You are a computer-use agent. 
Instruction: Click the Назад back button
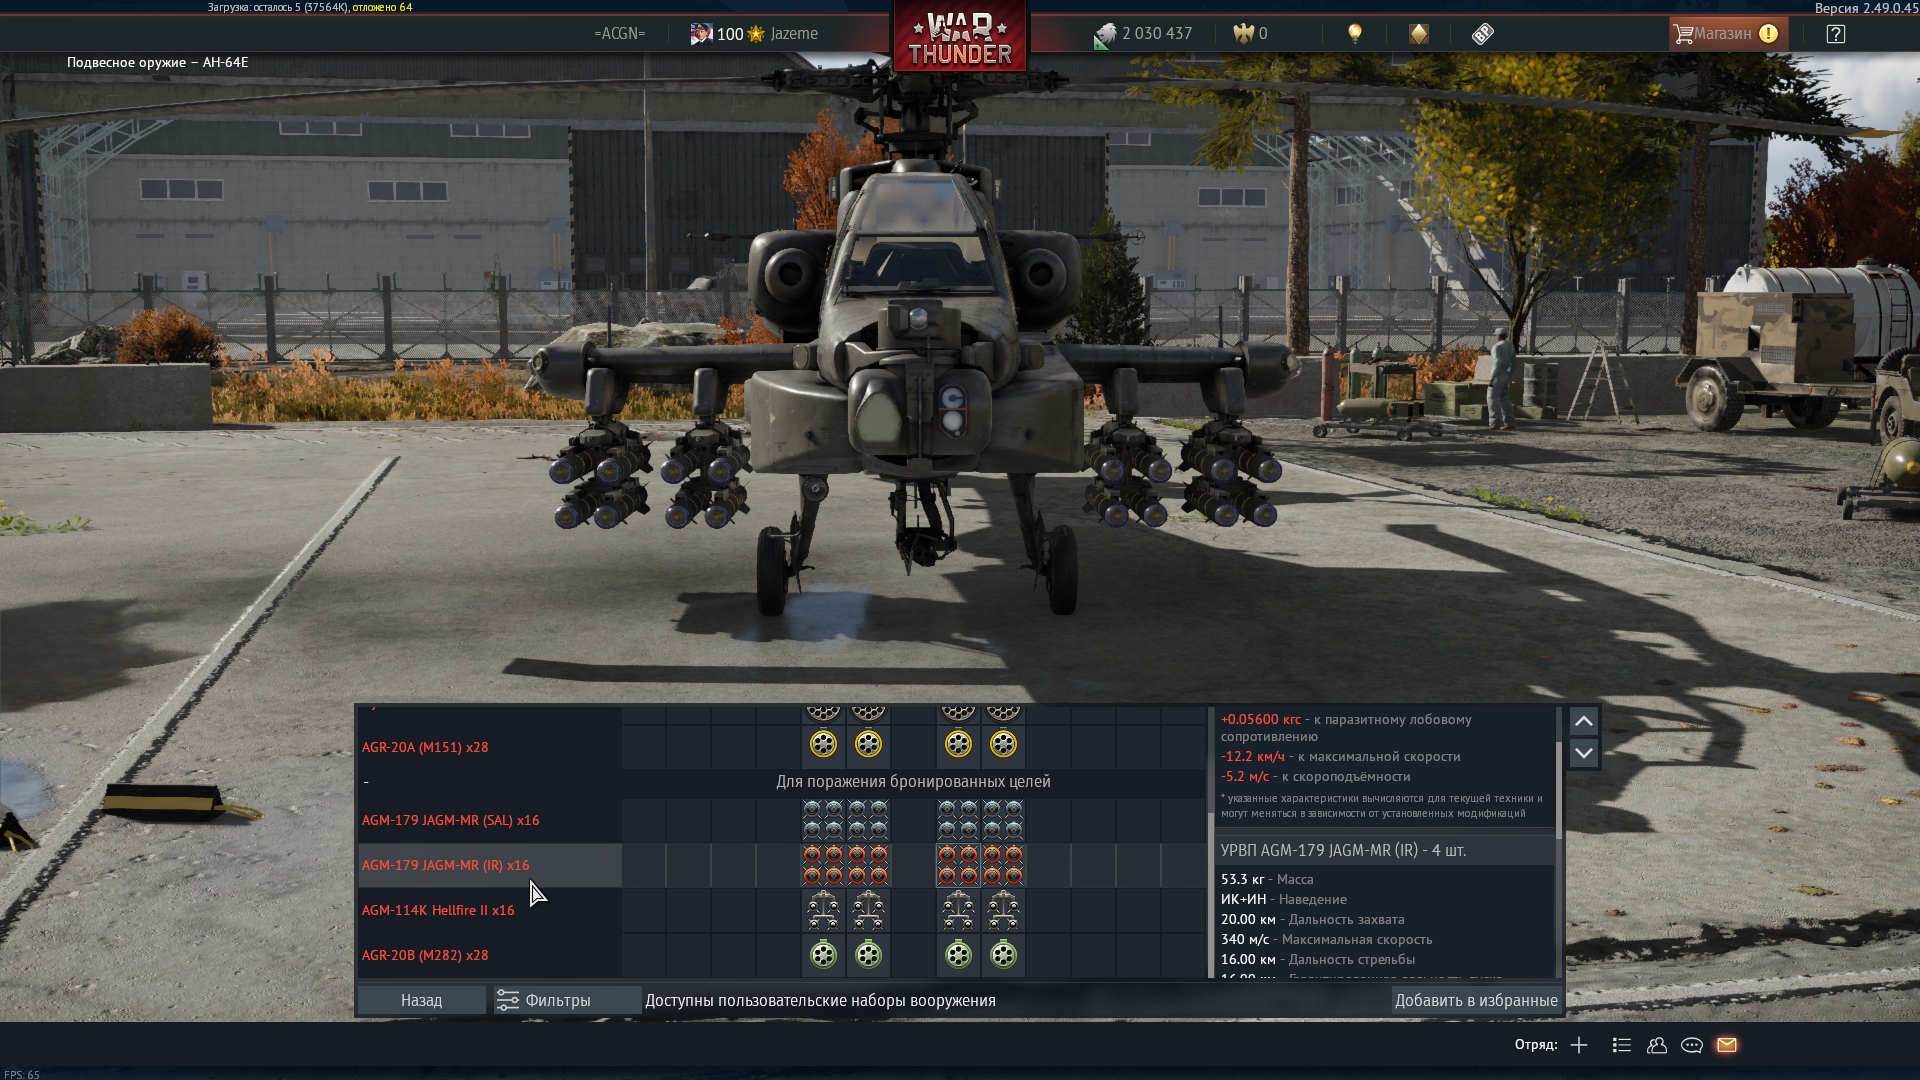pos(421,1000)
